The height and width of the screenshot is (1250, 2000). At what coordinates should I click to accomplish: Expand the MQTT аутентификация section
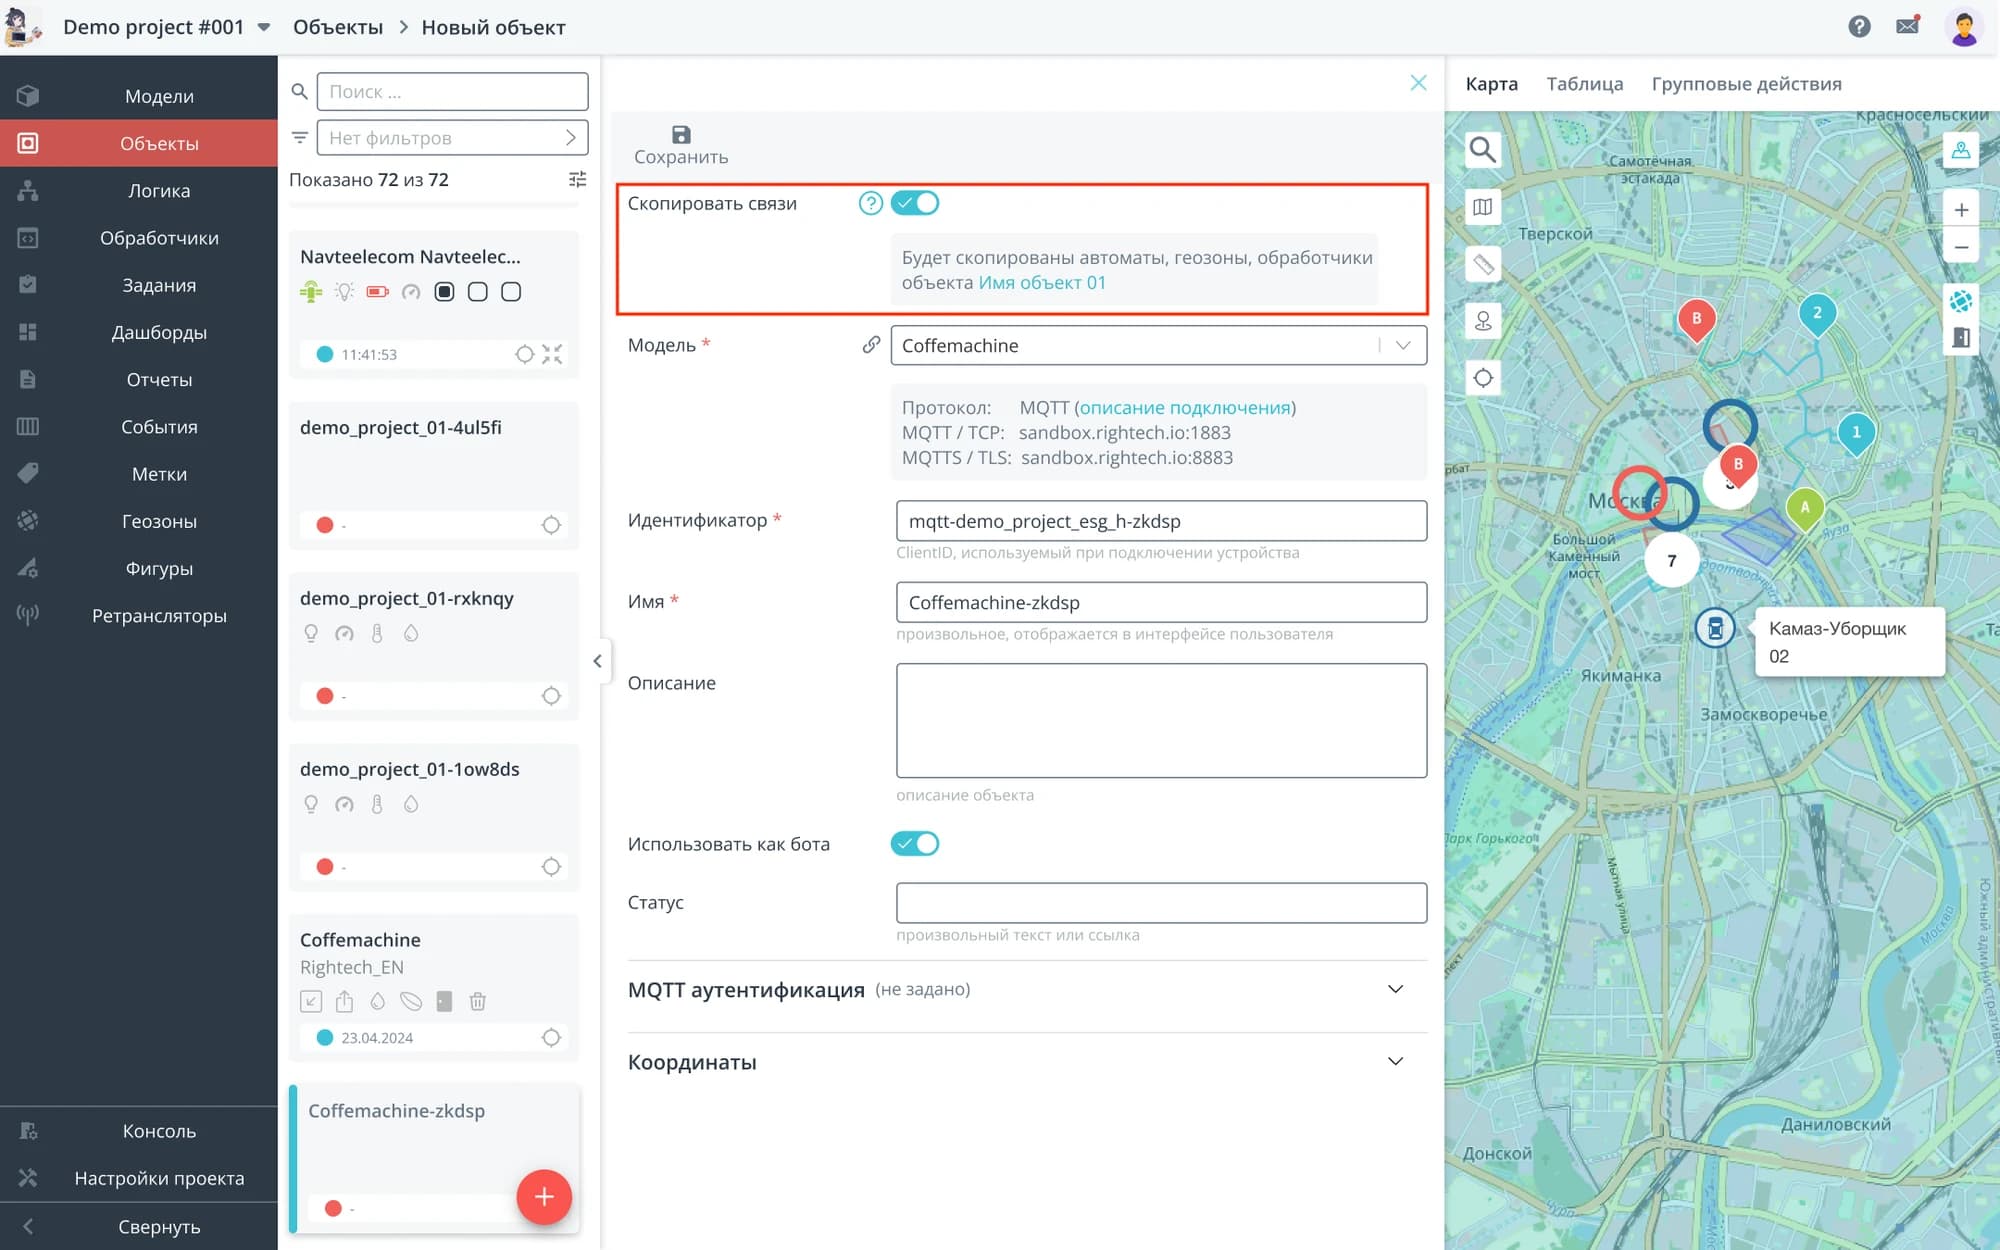pos(1395,989)
